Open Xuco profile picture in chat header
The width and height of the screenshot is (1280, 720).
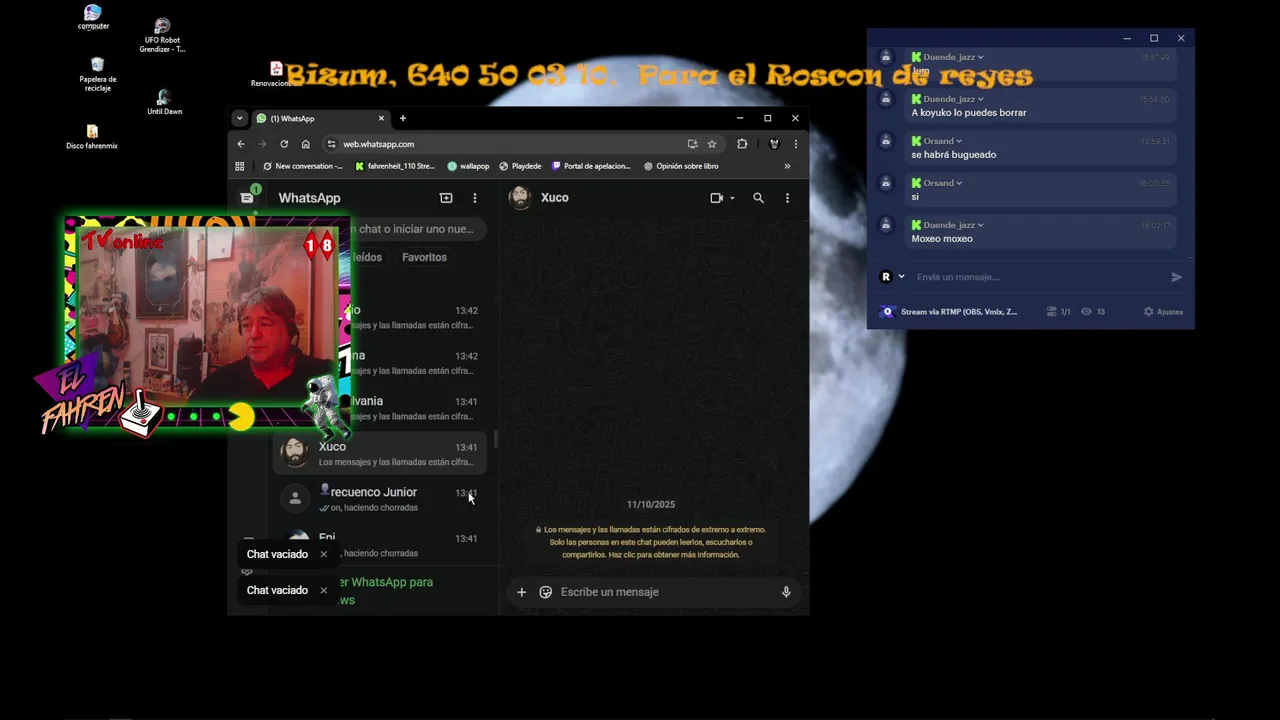pyautogui.click(x=520, y=197)
